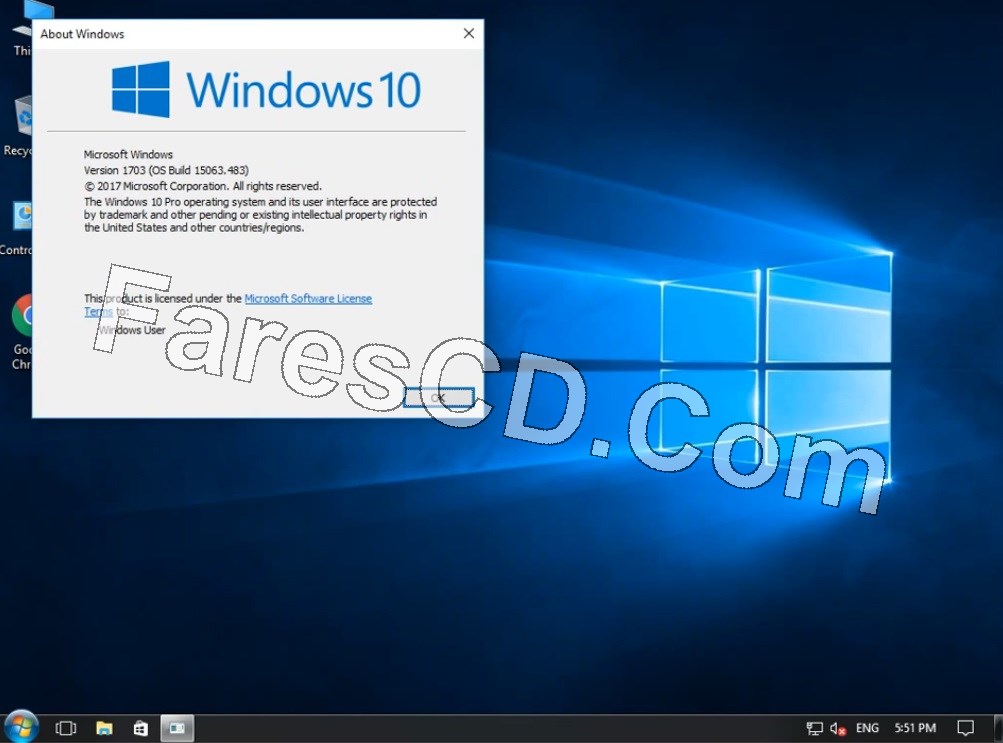Confirm the About Windows dialog with OK
Viewport: 1003px width, 743px height.
point(439,398)
